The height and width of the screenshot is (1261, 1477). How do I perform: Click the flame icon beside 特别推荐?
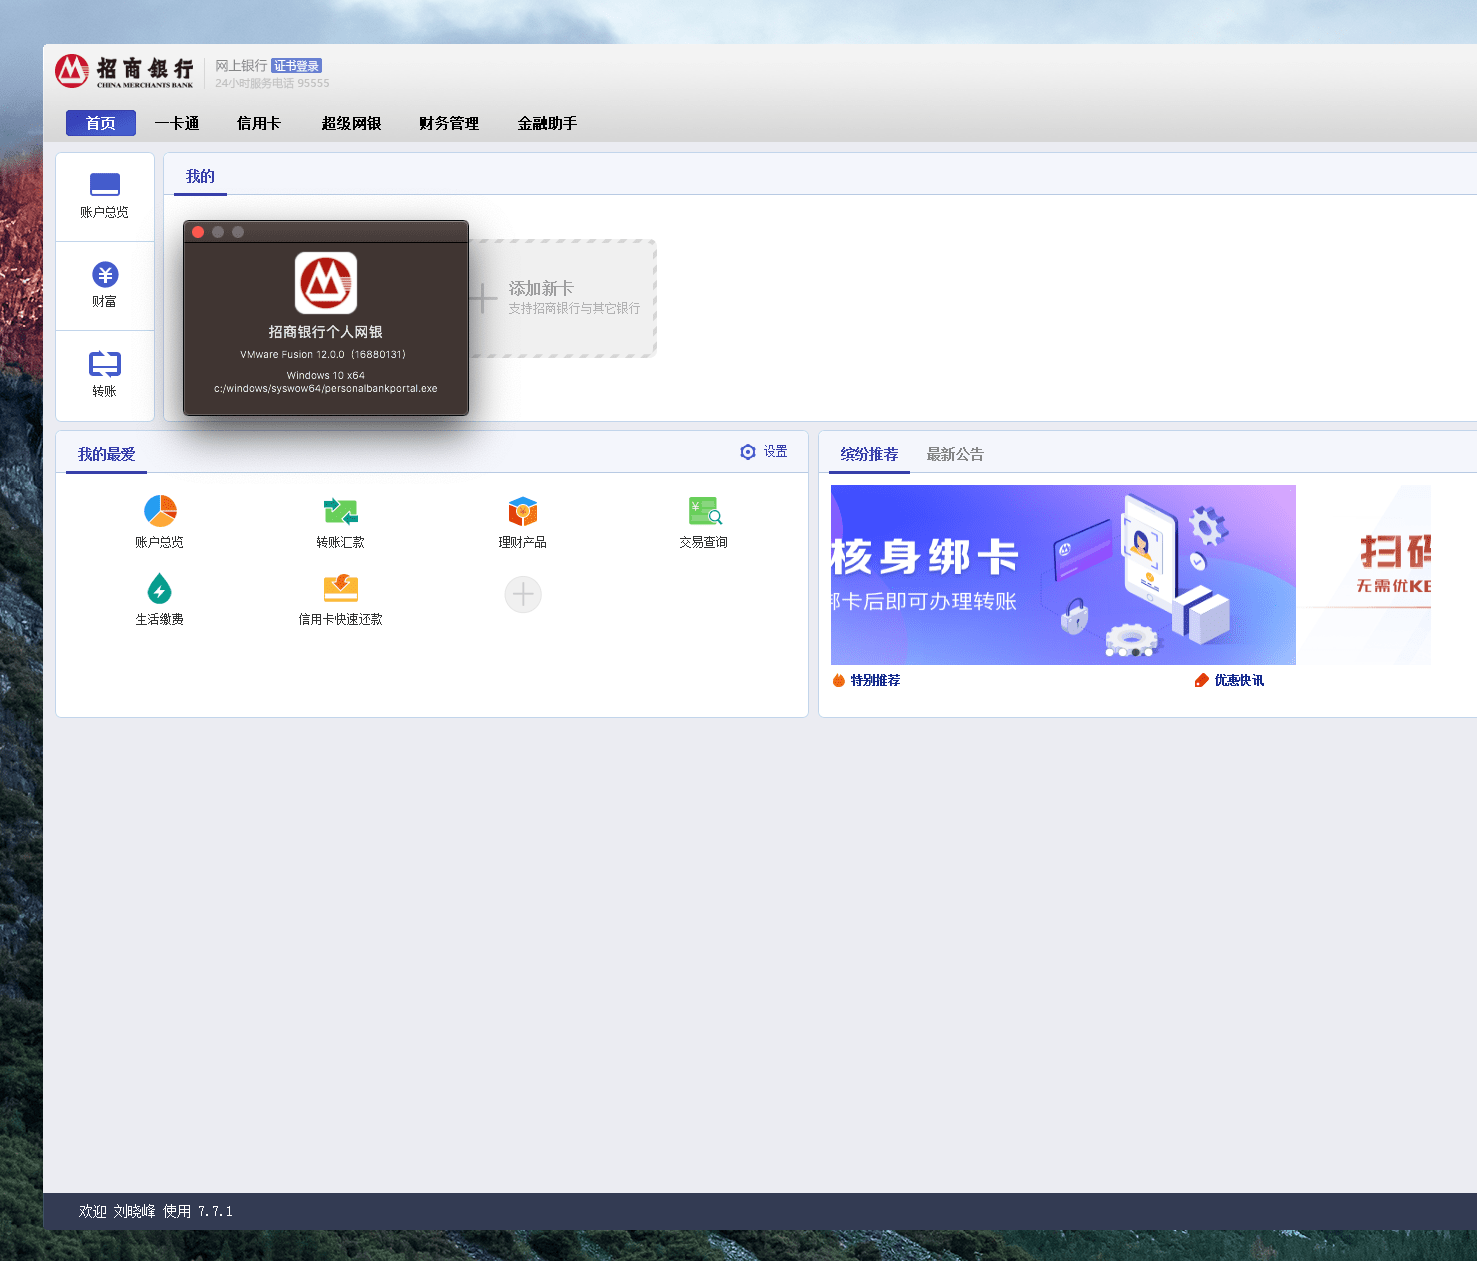839,680
